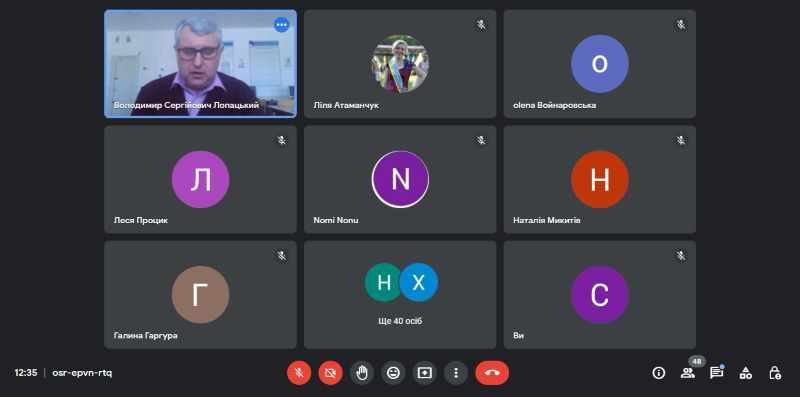Open host controls lock icon
Image resolution: width=800 pixels, height=397 pixels.
[x=774, y=373]
